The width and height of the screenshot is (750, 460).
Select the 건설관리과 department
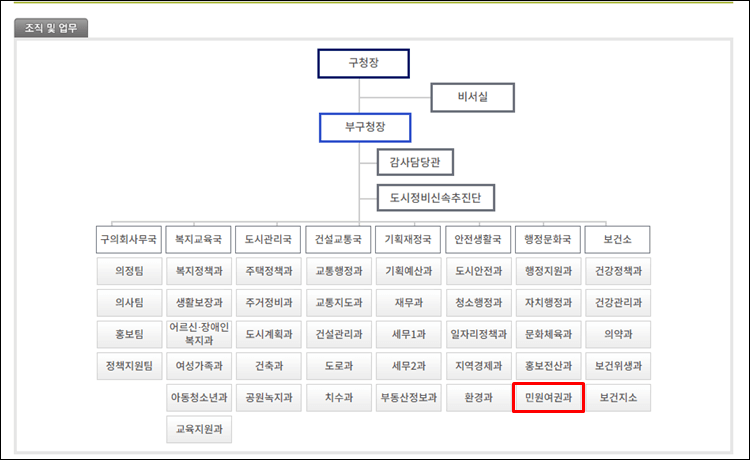[x=339, y=334]
